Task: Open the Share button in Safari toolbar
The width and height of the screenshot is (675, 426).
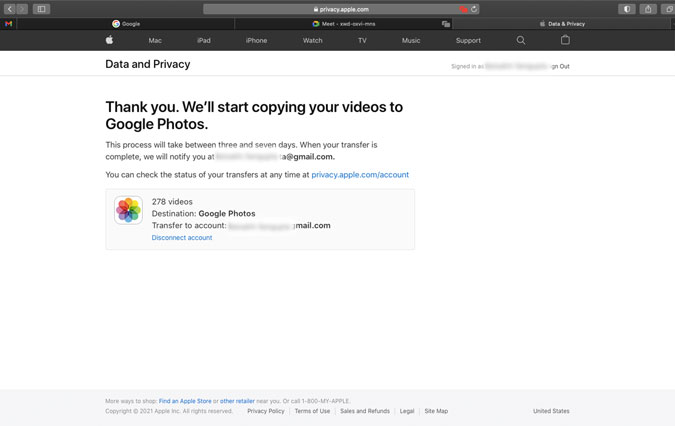Action: [648, 9]
